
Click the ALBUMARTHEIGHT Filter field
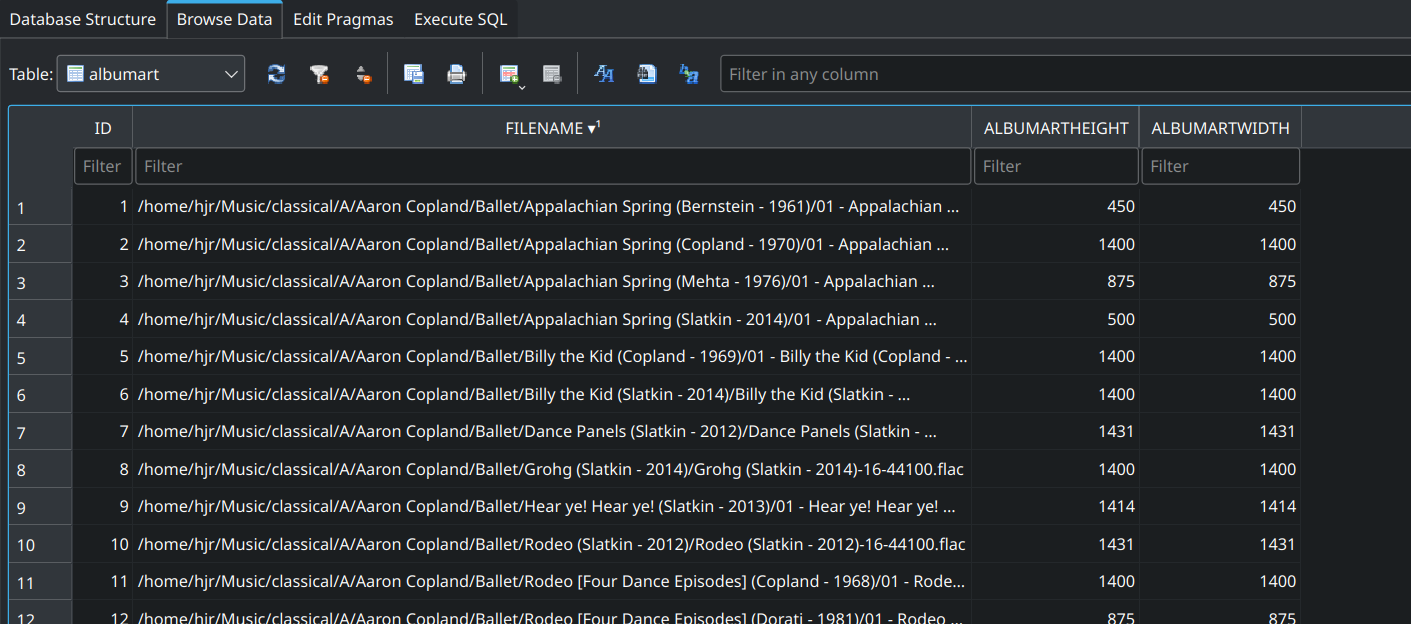[1056, 165]
